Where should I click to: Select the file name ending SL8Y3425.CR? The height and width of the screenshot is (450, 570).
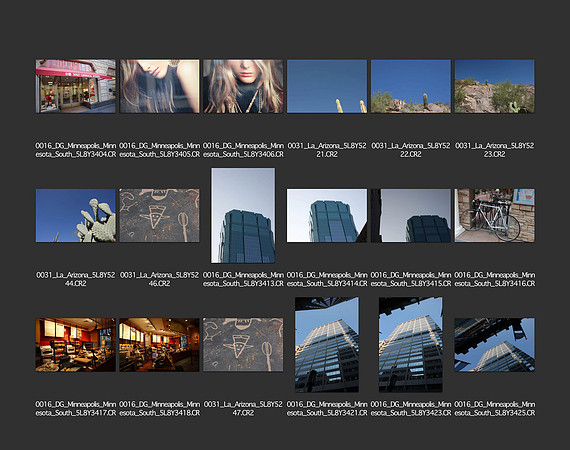click(x=494, y=409)
